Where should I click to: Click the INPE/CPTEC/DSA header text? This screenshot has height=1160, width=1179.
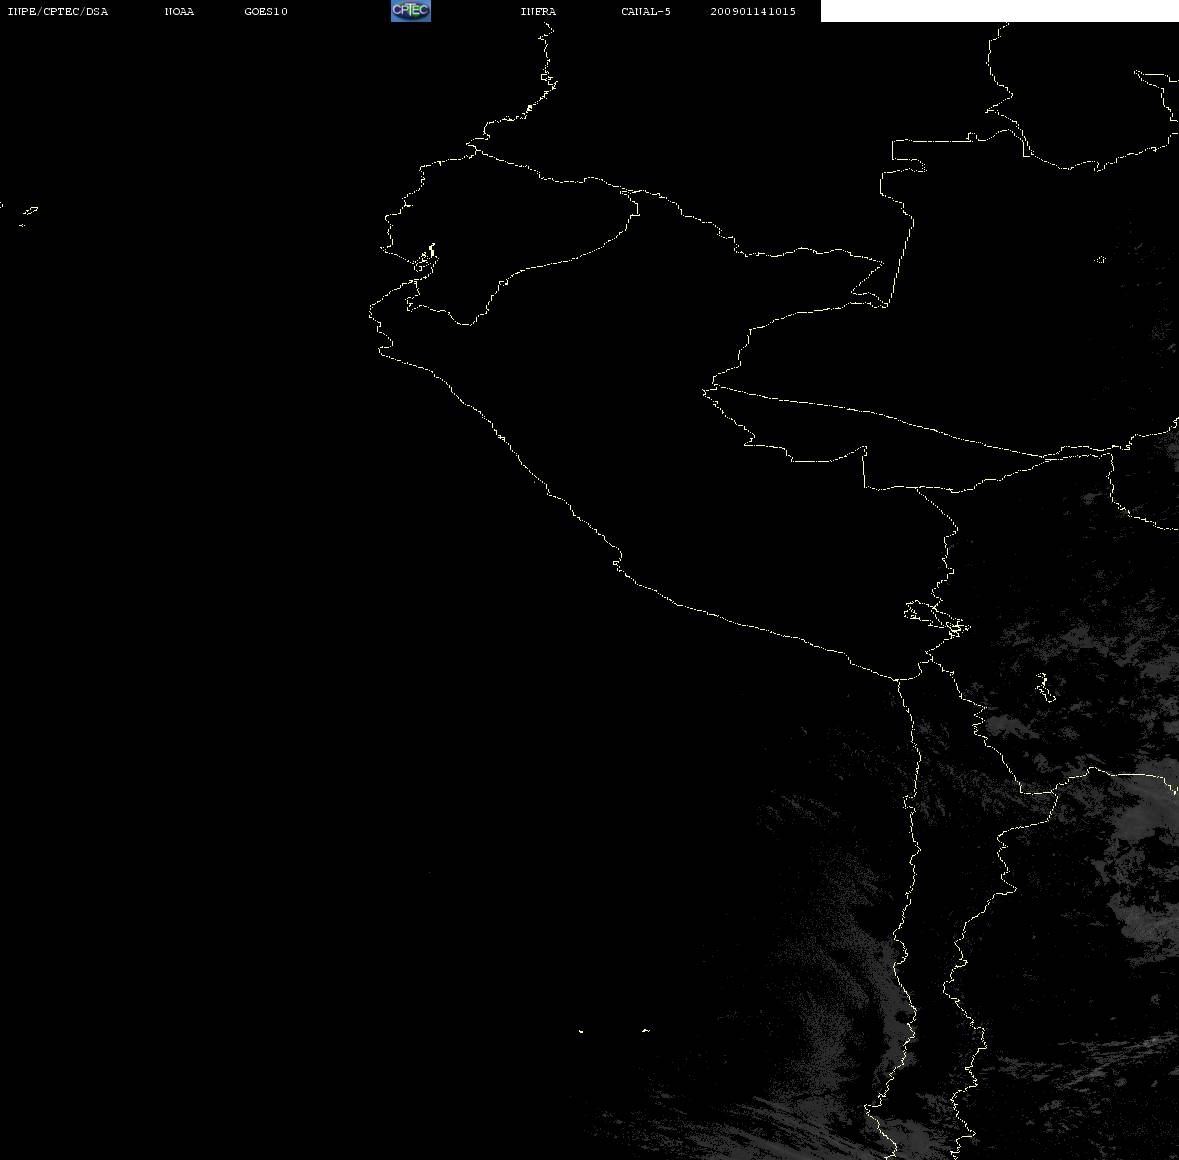[58, 11]
